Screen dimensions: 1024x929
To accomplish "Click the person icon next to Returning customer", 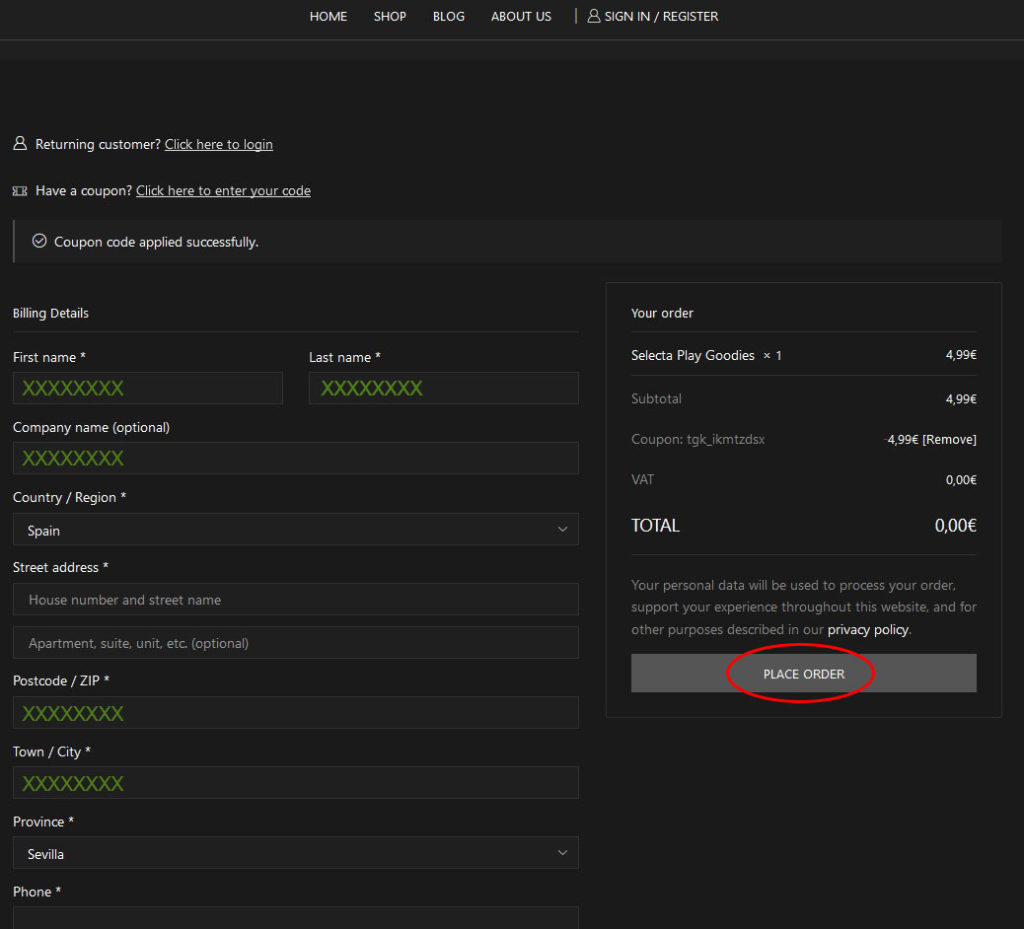I will click(20, 144).
